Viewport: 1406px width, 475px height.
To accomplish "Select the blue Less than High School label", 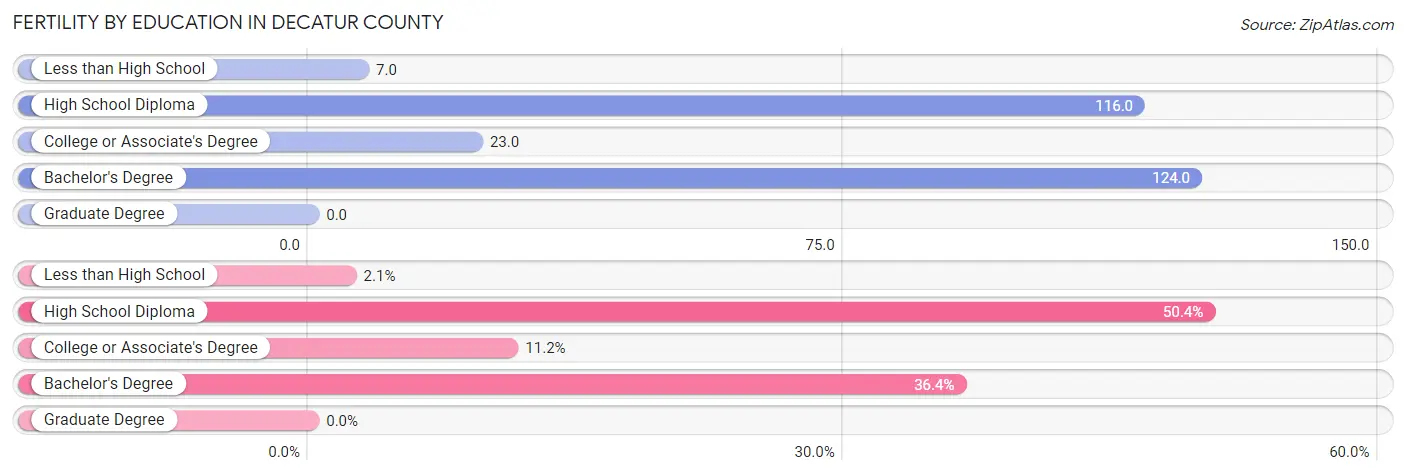I will [124, 69].
